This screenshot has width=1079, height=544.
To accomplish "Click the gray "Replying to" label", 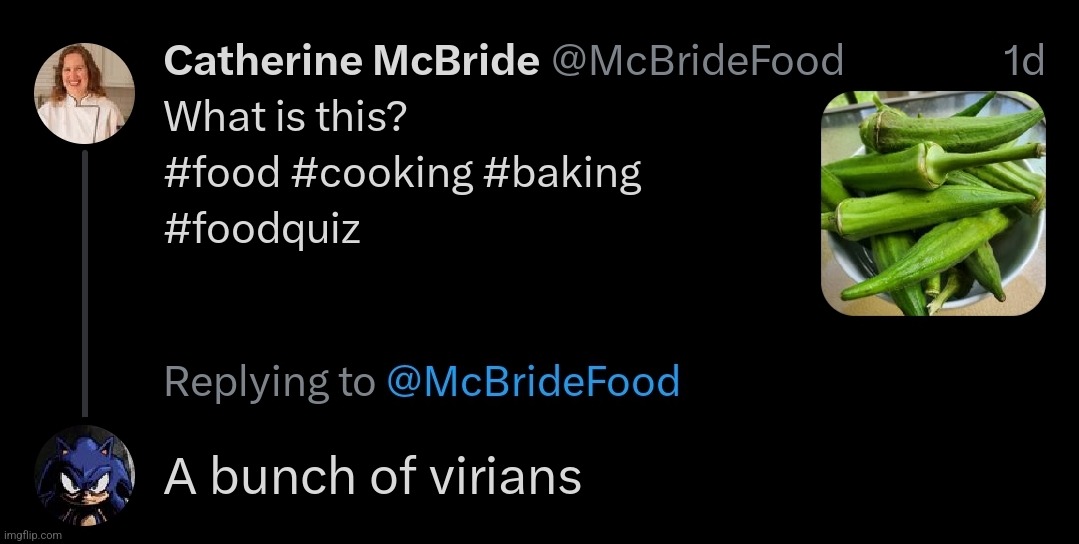I will 269,381.
